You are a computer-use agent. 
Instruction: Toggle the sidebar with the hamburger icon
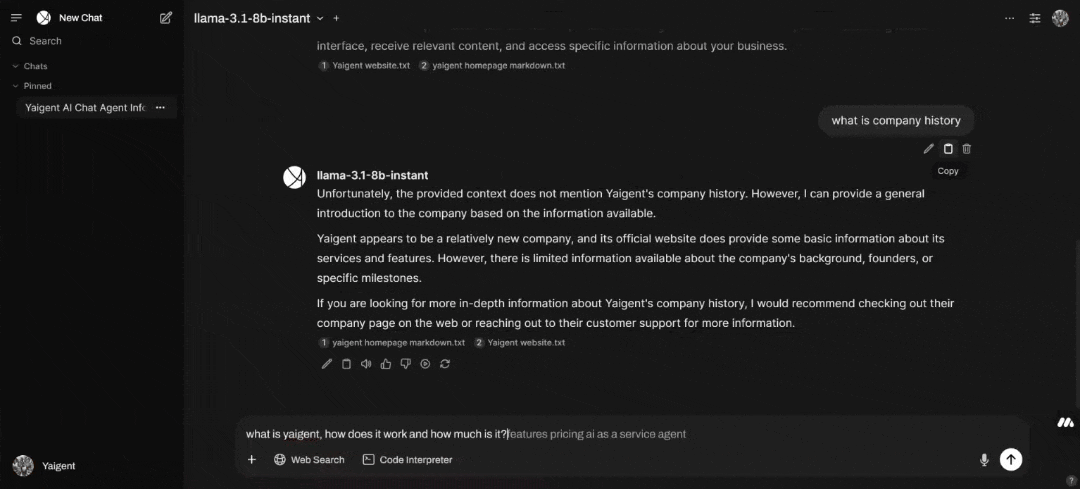click(16, 18)
